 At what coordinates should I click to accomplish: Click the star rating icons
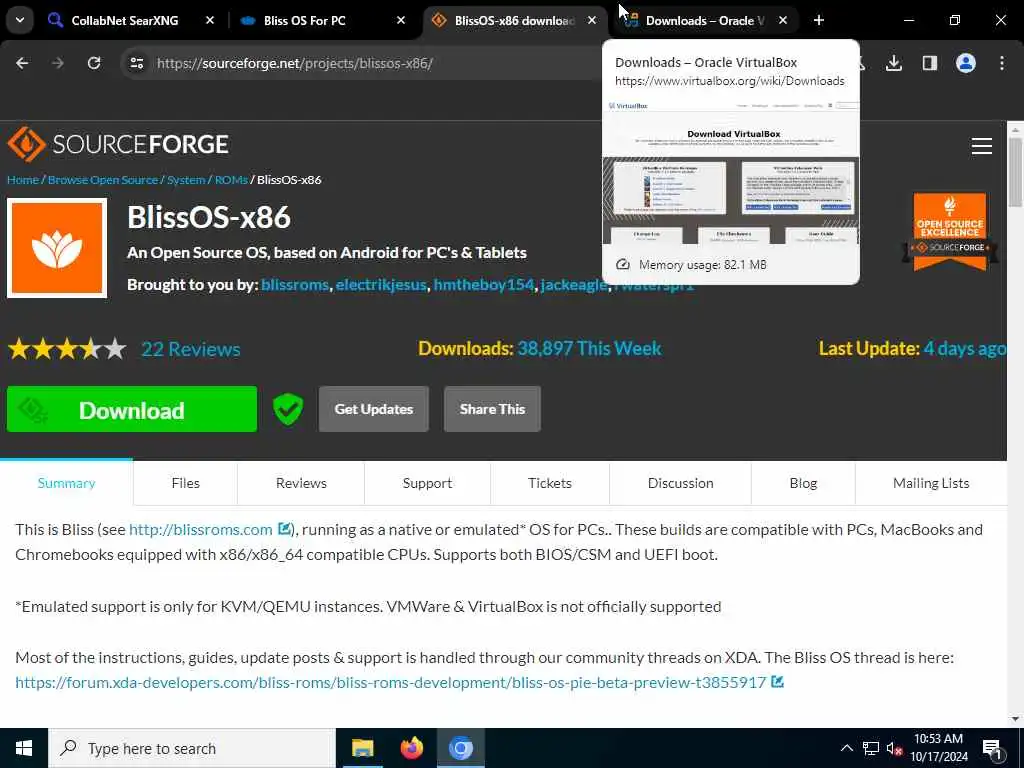pyautogui.click(x=67, y=349)
